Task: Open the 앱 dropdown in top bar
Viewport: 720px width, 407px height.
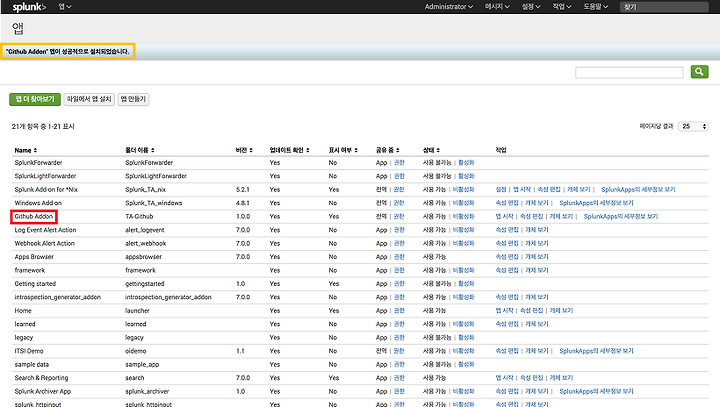Action: (65, 7)
